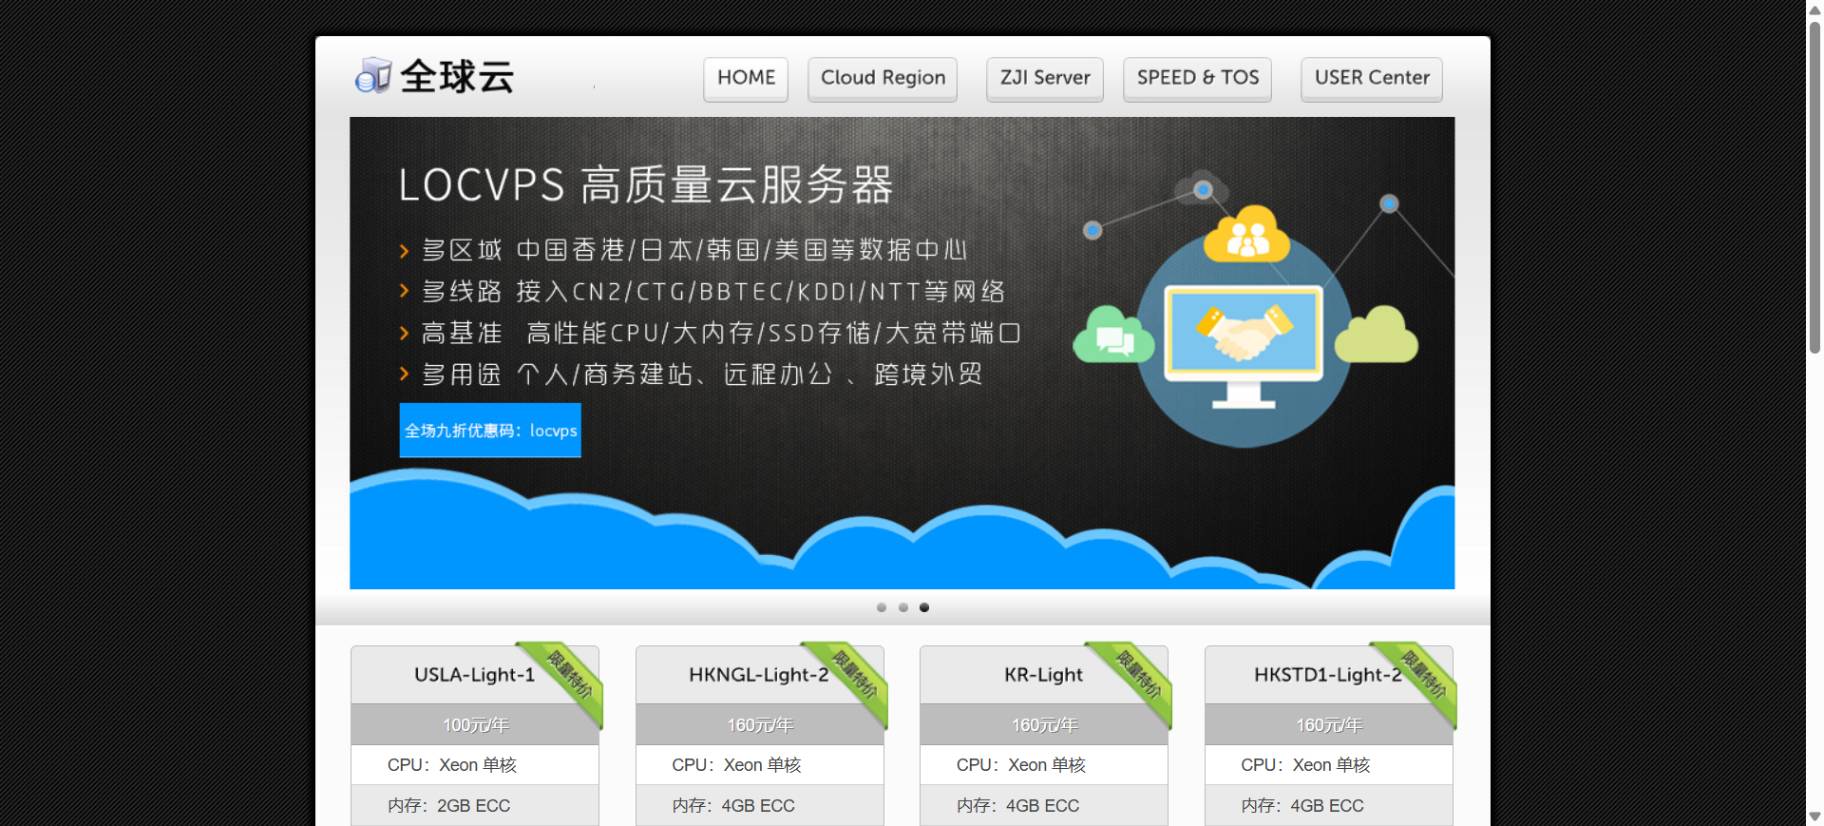1824x826 pixels.
Task: Click the 100元/年 price on USLA-Light-1
Action: [x=475, y=725]
